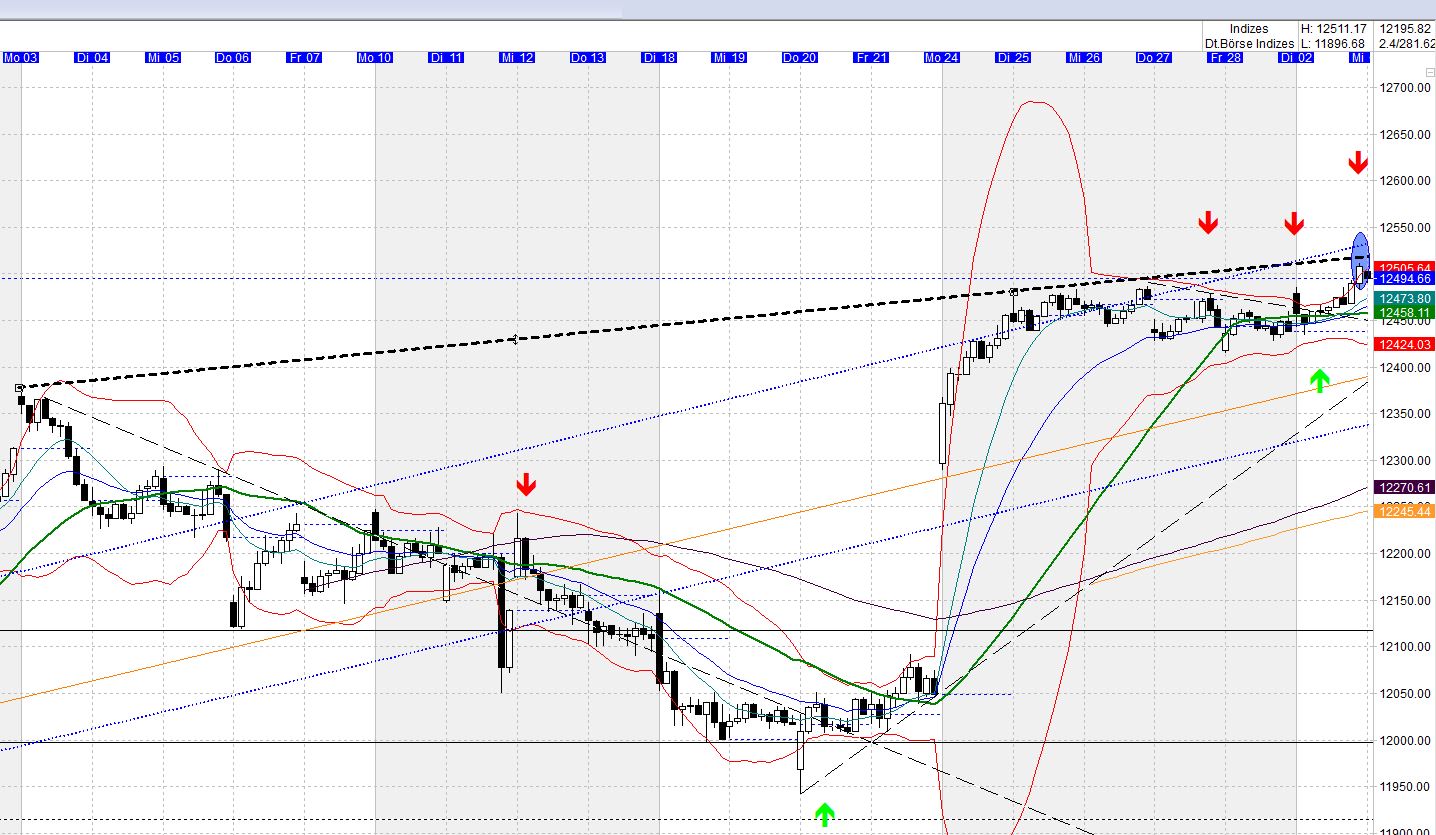Click the teal price tag "12473.80"
1436x835 pixels.
tap(1405, 299)
